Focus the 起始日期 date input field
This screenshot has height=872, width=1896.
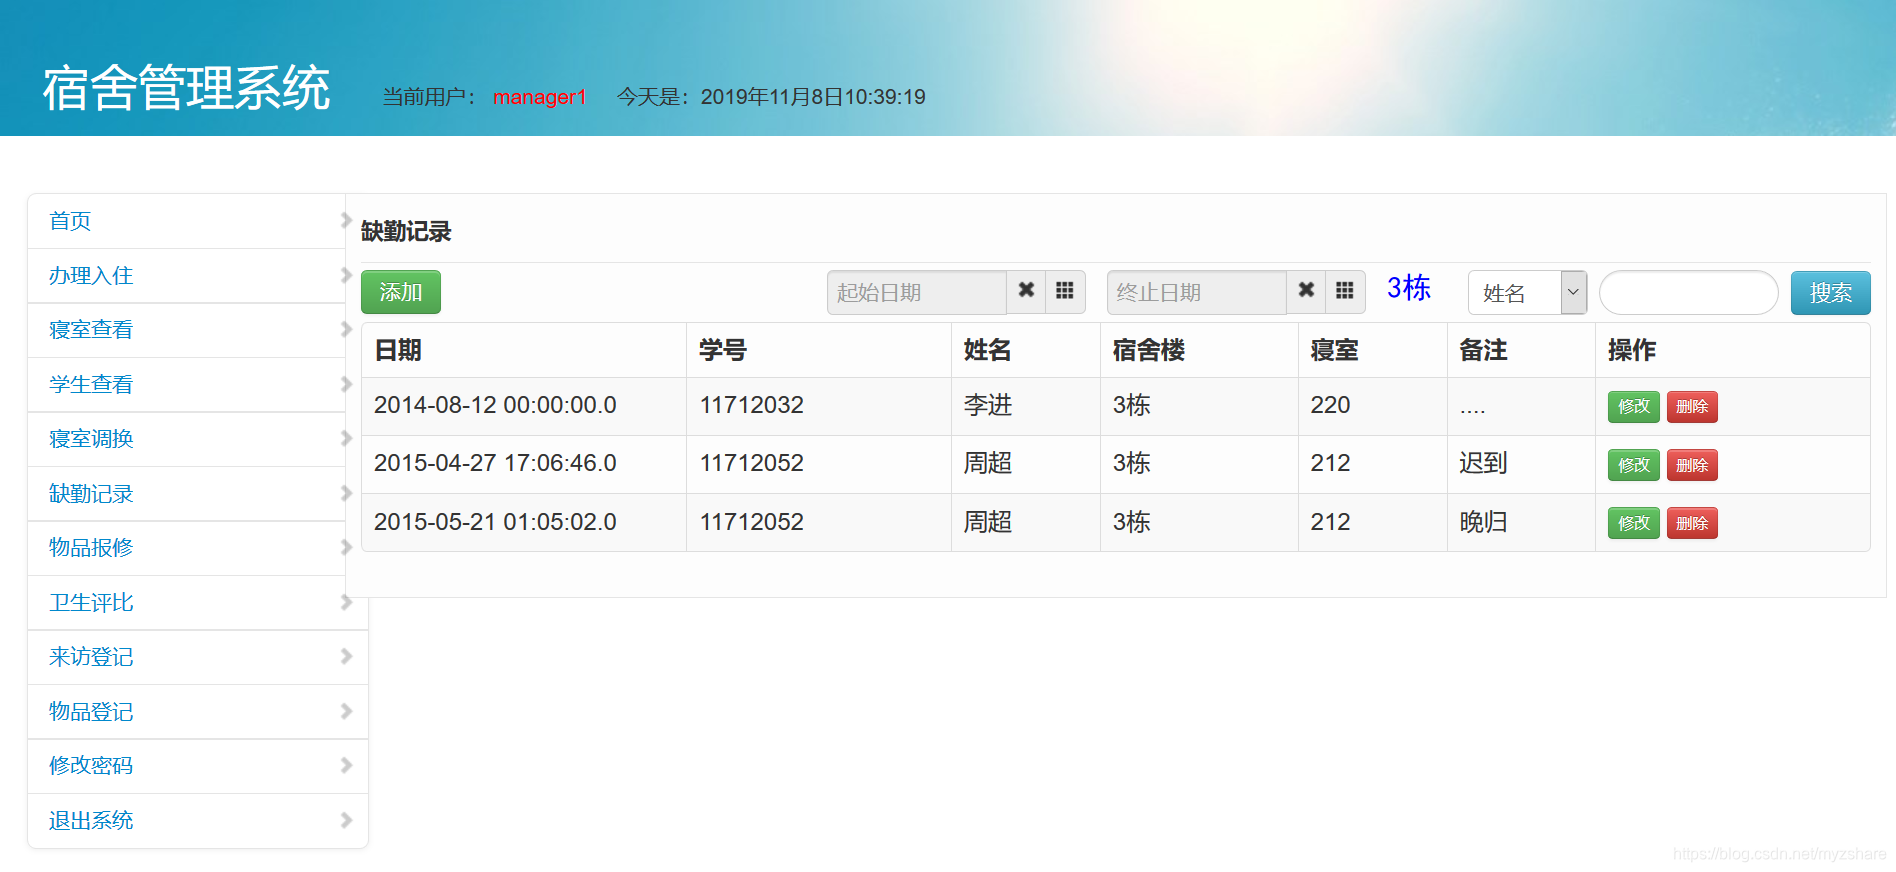click(917, 292)
